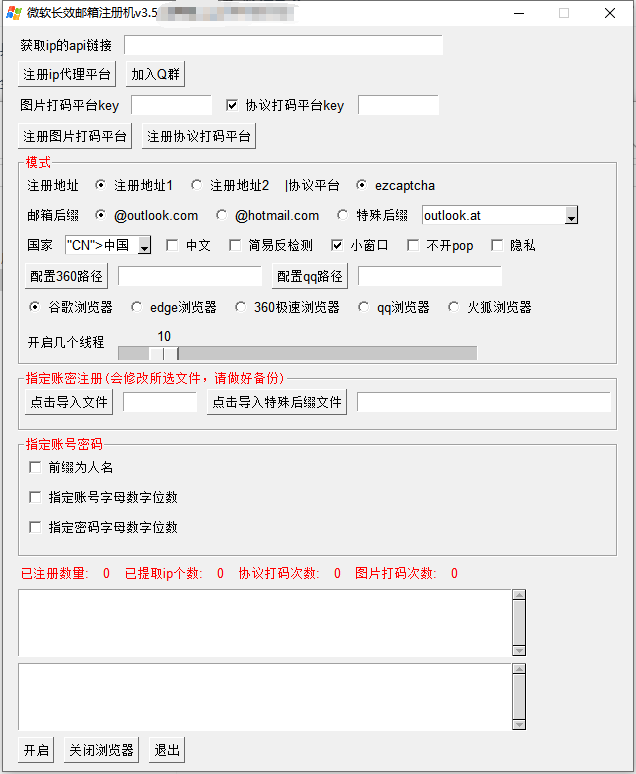Screen dimensions: 636x774
Task: Uncheck the 小窗口 checkbox
Action: click(337, 245)
